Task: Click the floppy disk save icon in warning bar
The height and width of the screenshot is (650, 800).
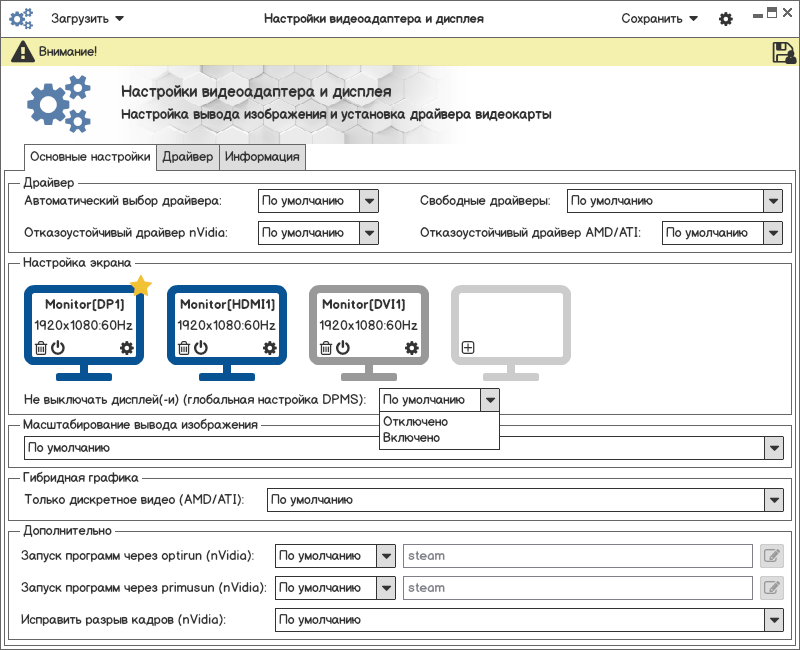Action: [784, 52]
